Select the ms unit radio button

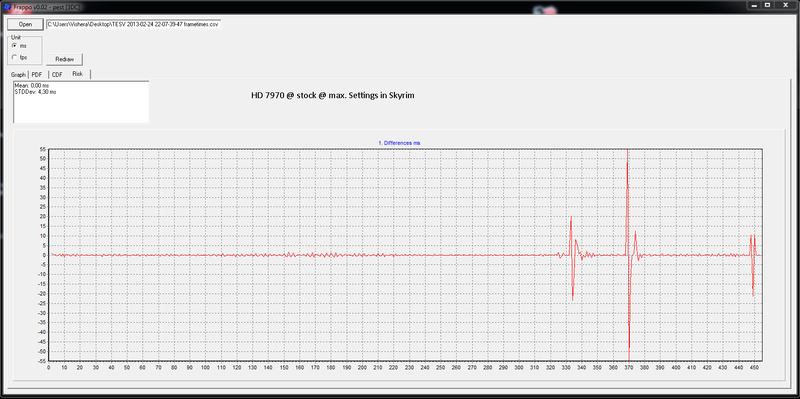14,45
